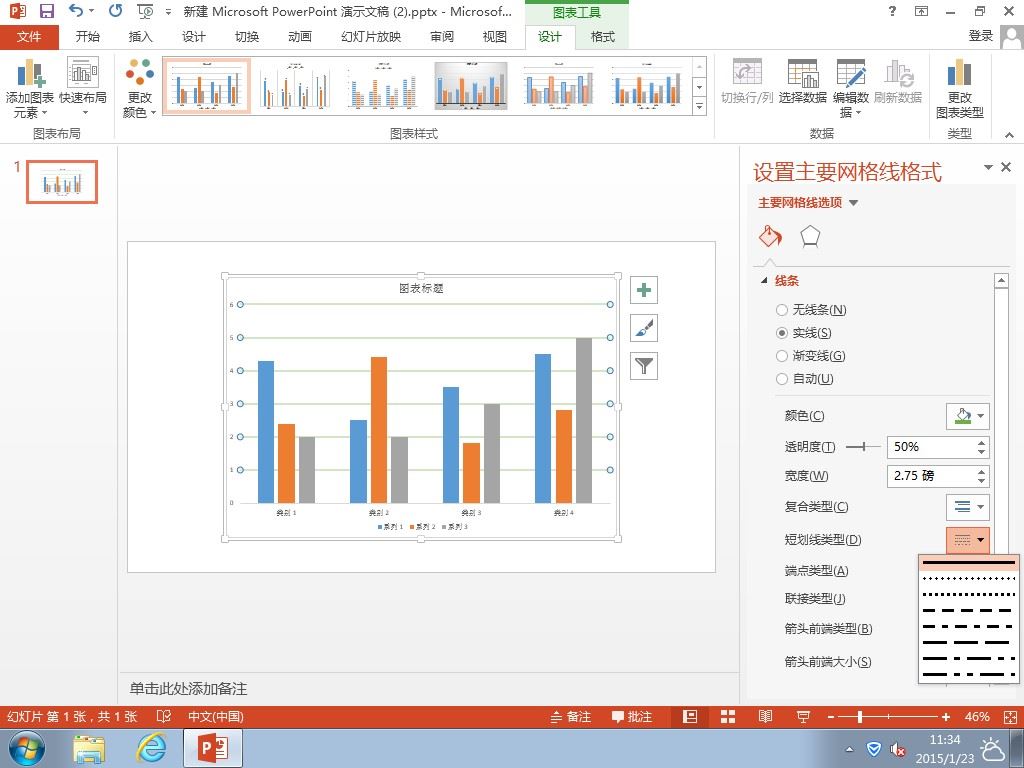Screen dimensions: 1024x768
Task: Click the Add Chart Element icon
Action: 30,73
